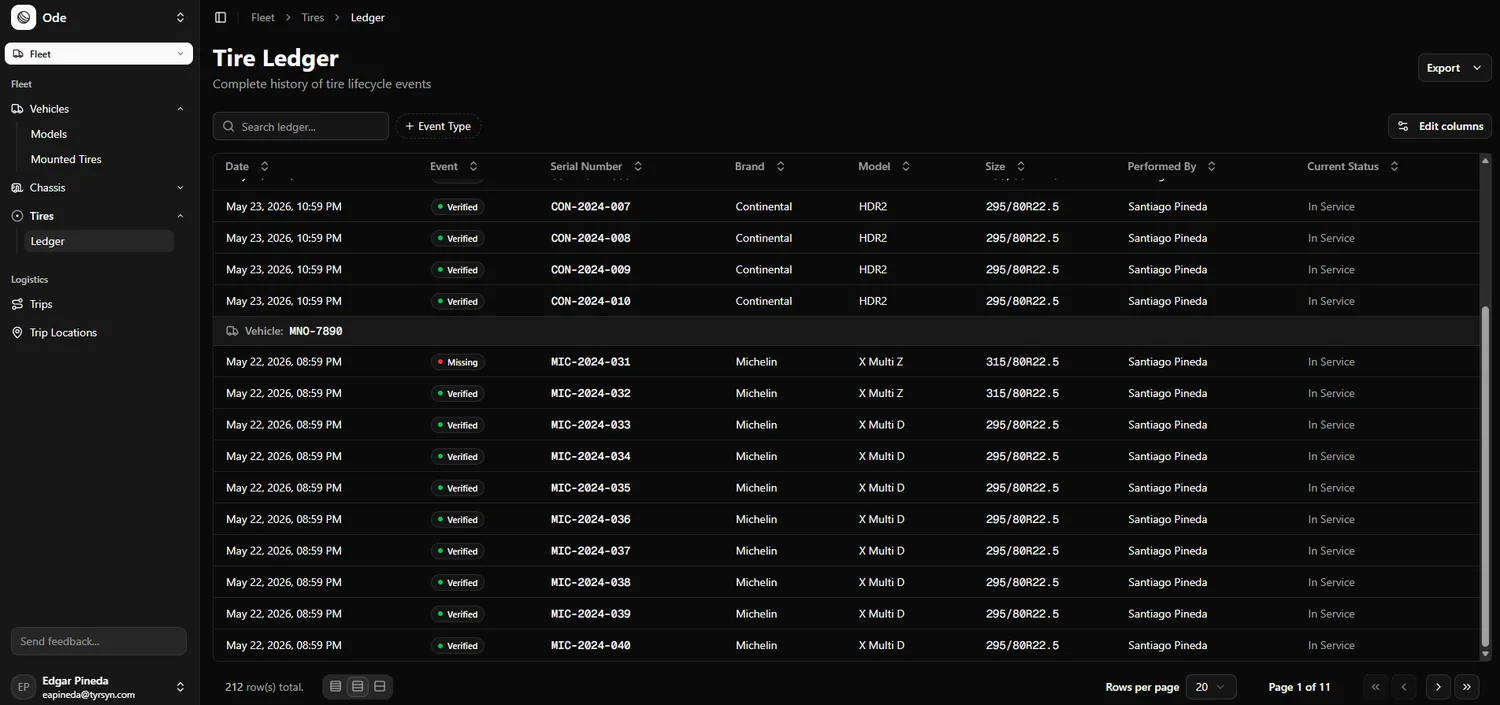Click the 212 row(s) total text
The height and width of the screenshot is (705, 1500).
click(x=265, y=687)
